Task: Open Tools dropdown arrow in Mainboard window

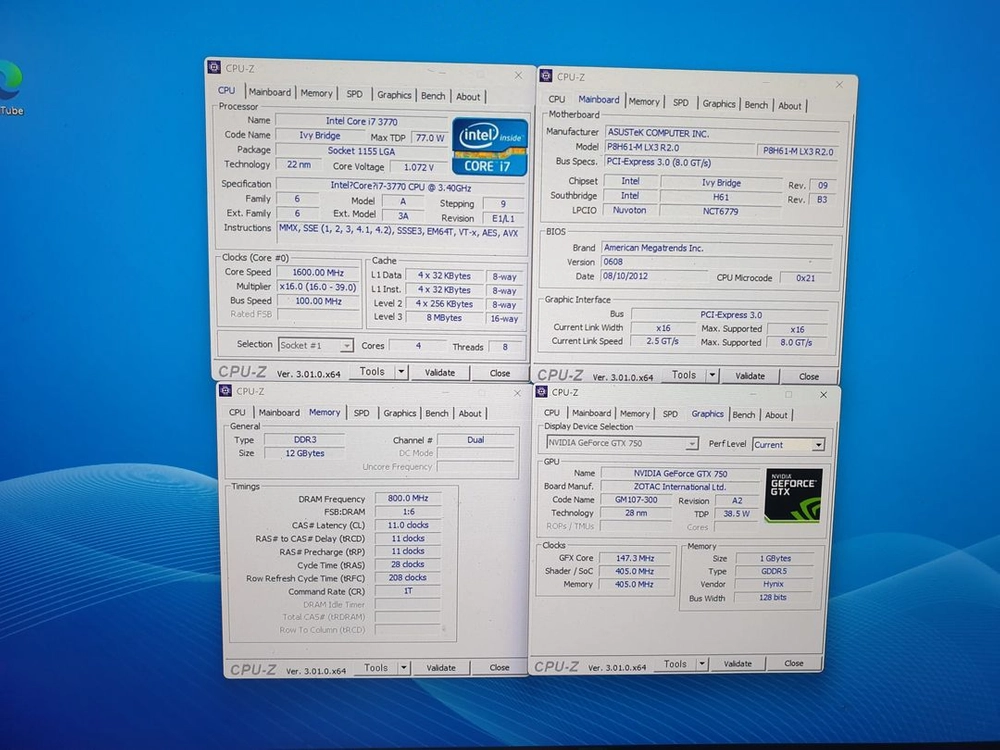Action: (713, 376)
